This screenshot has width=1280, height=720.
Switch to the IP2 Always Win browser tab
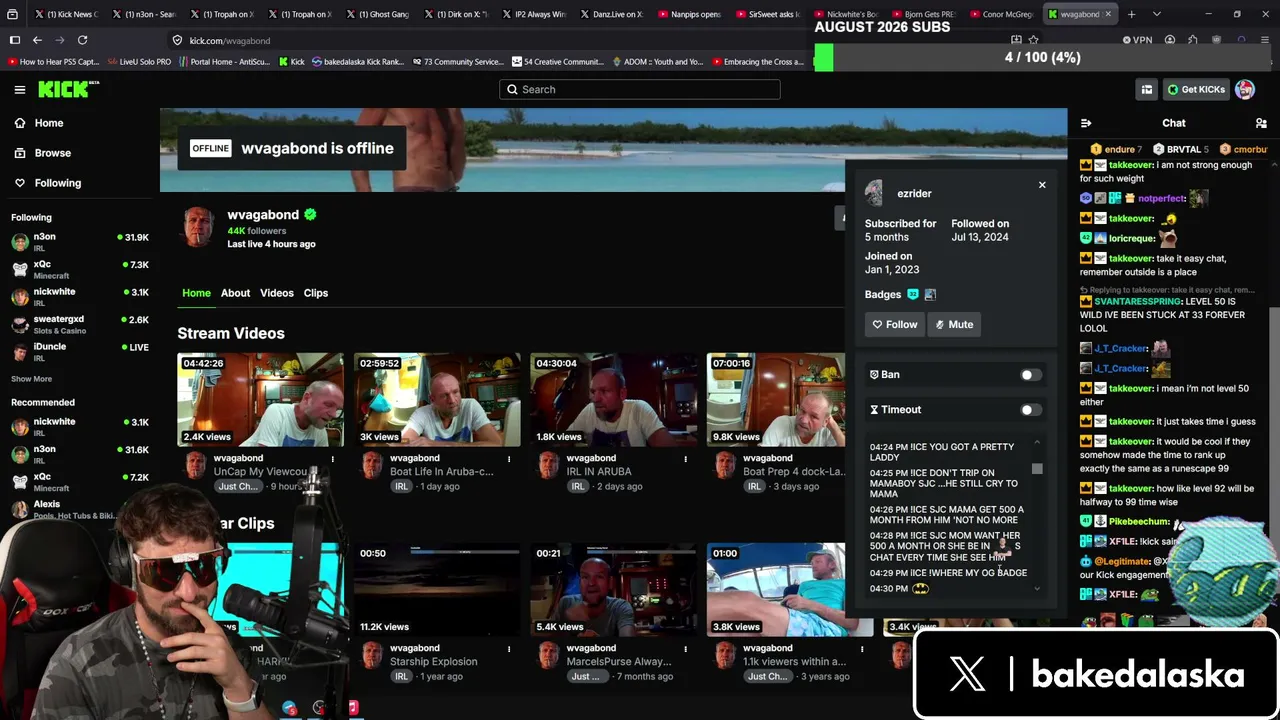coord(536,14)
